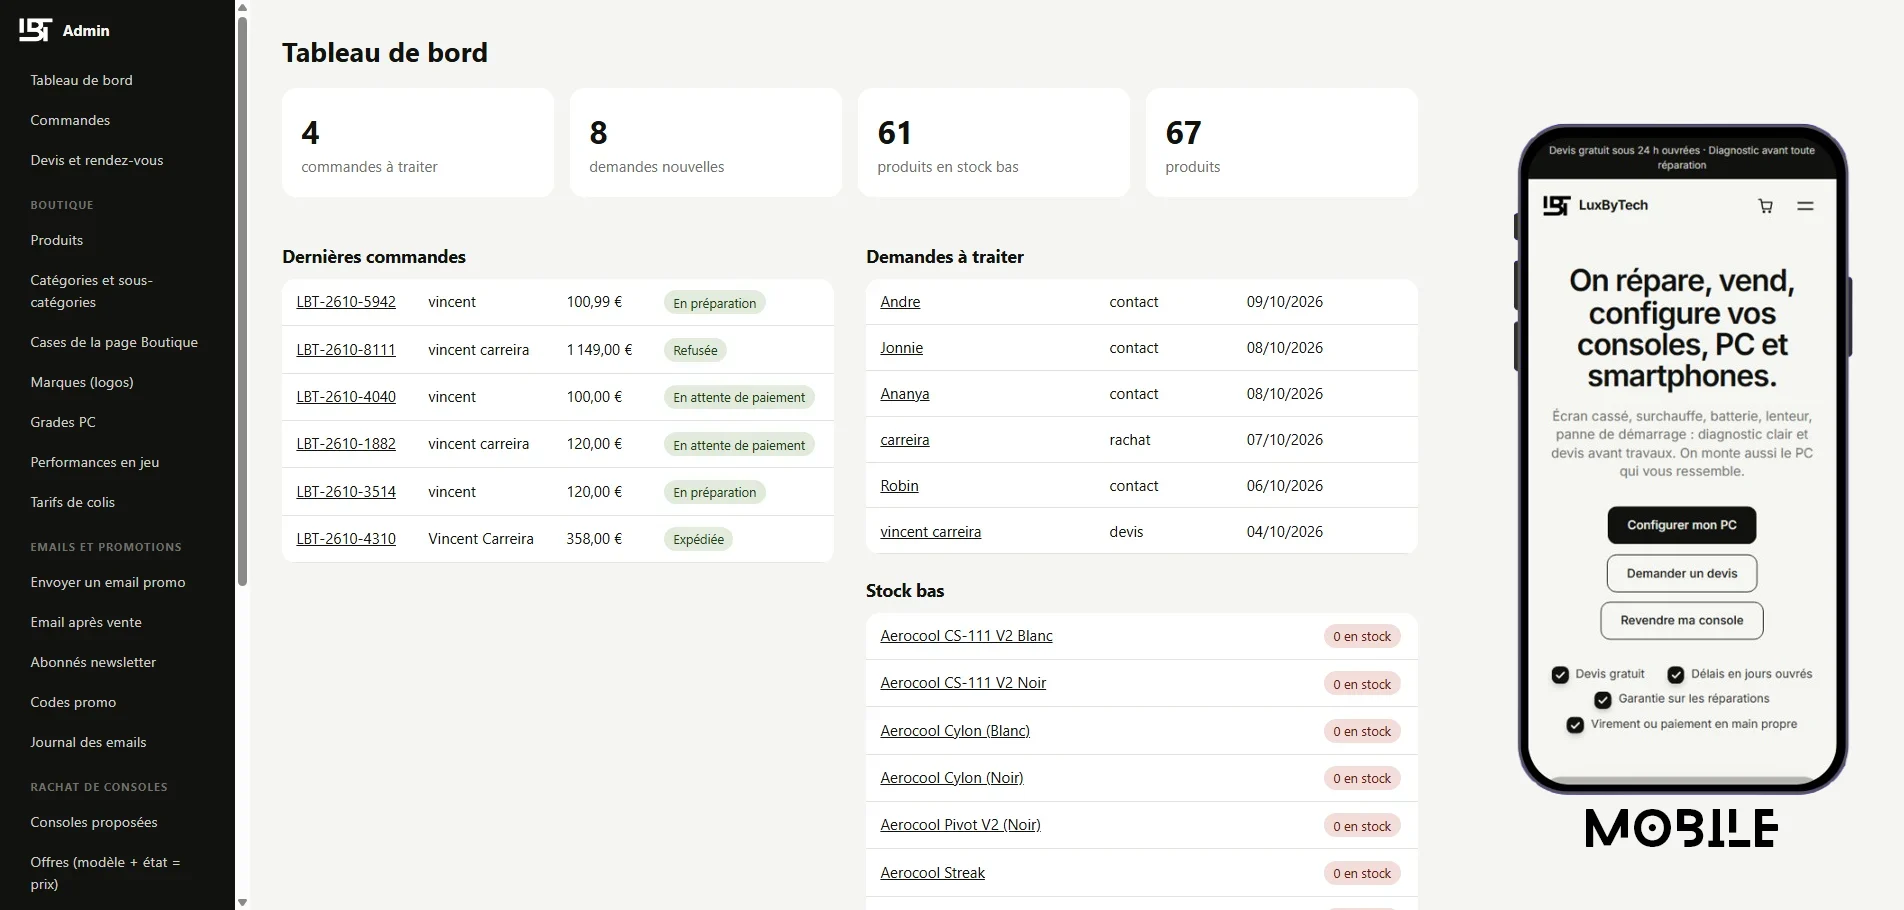Go to Marques (logos)
Image resolution: width=1904 pixels, height=910 pixels.
82,382
